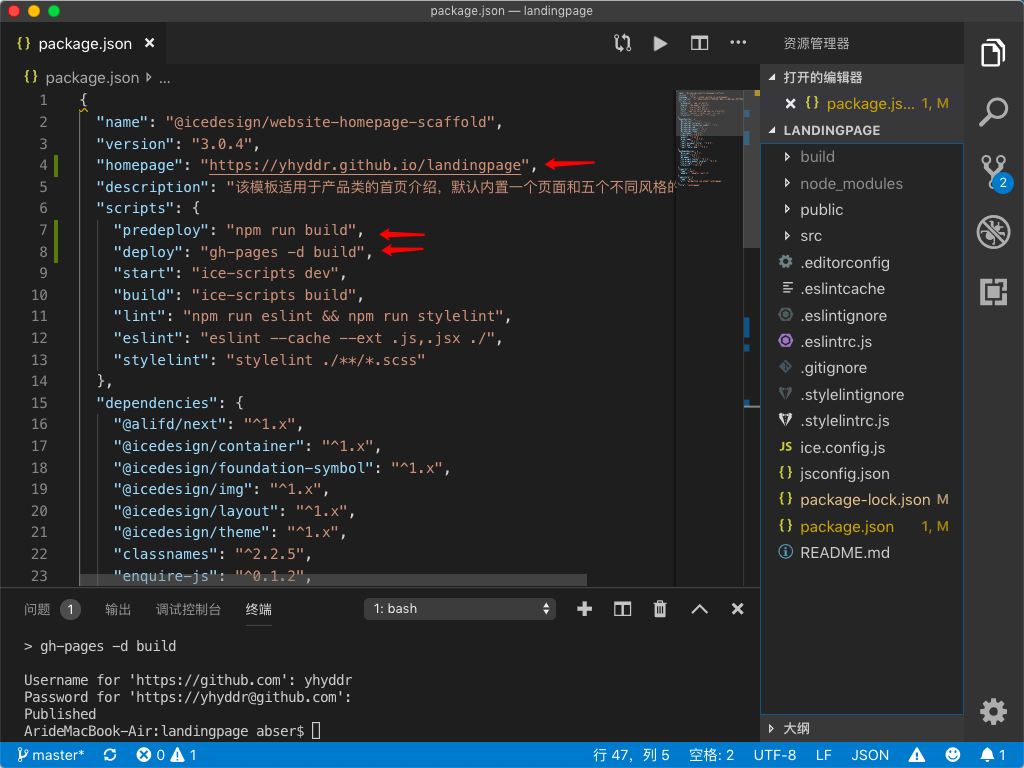Close package.json in Open Editors list
1024x768 pixels.
pos(790,104)
